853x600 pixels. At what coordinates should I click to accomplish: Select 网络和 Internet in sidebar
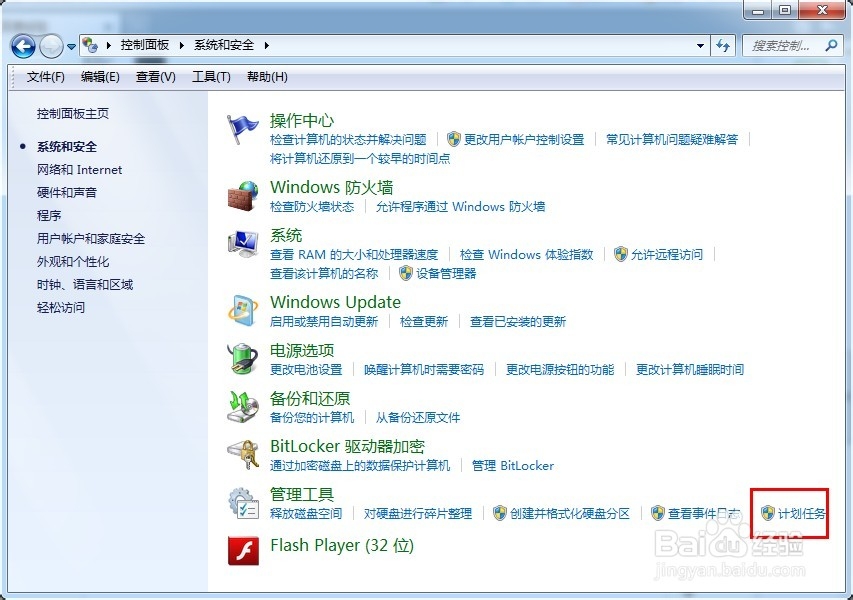coord(79,170)
